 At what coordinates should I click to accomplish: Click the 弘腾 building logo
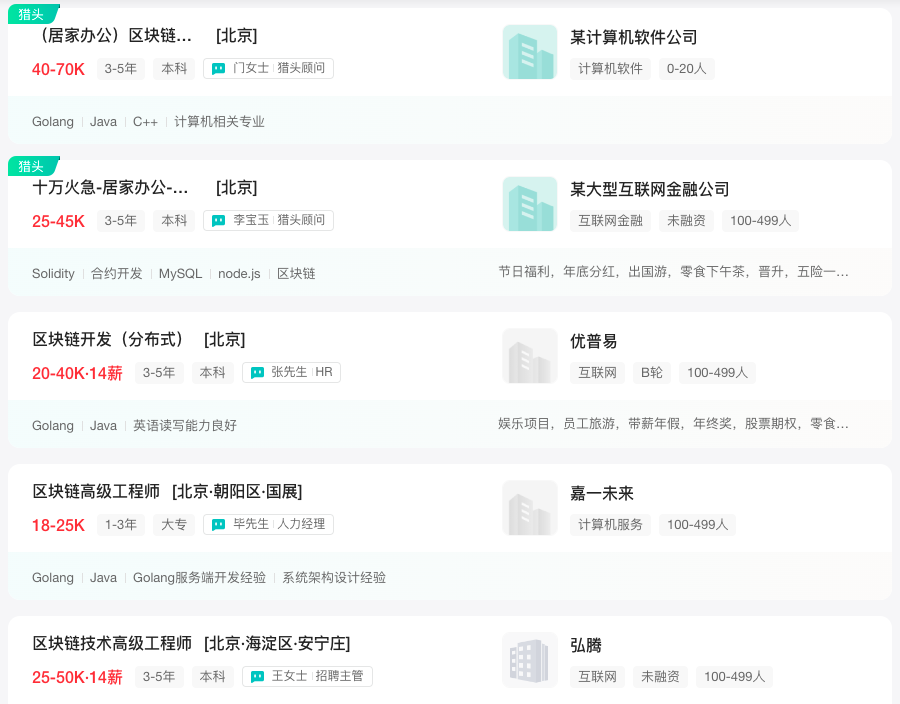(529, 660)
